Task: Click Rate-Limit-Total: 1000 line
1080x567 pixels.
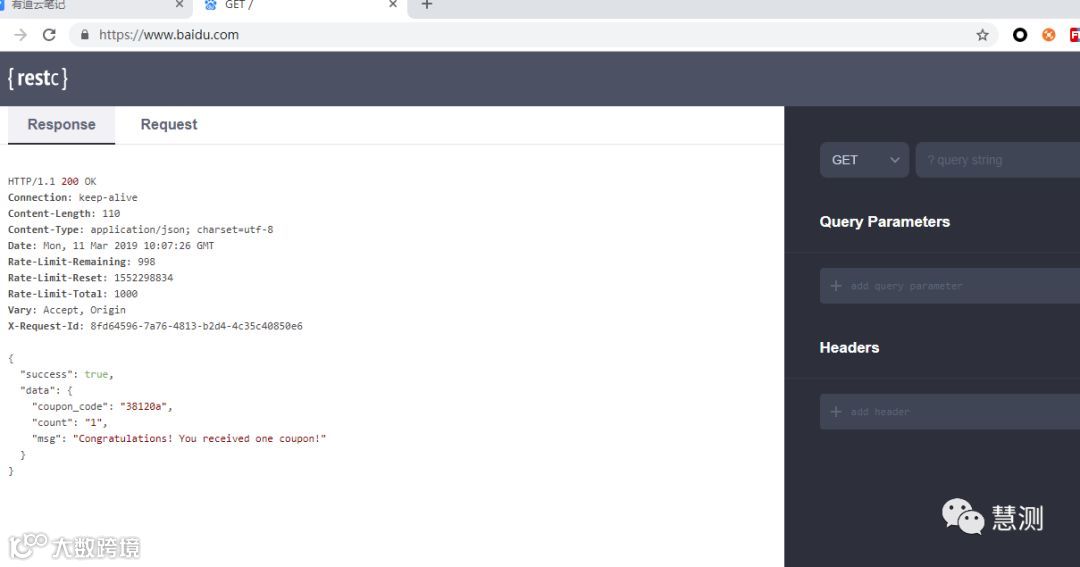Action: point(73,294)
